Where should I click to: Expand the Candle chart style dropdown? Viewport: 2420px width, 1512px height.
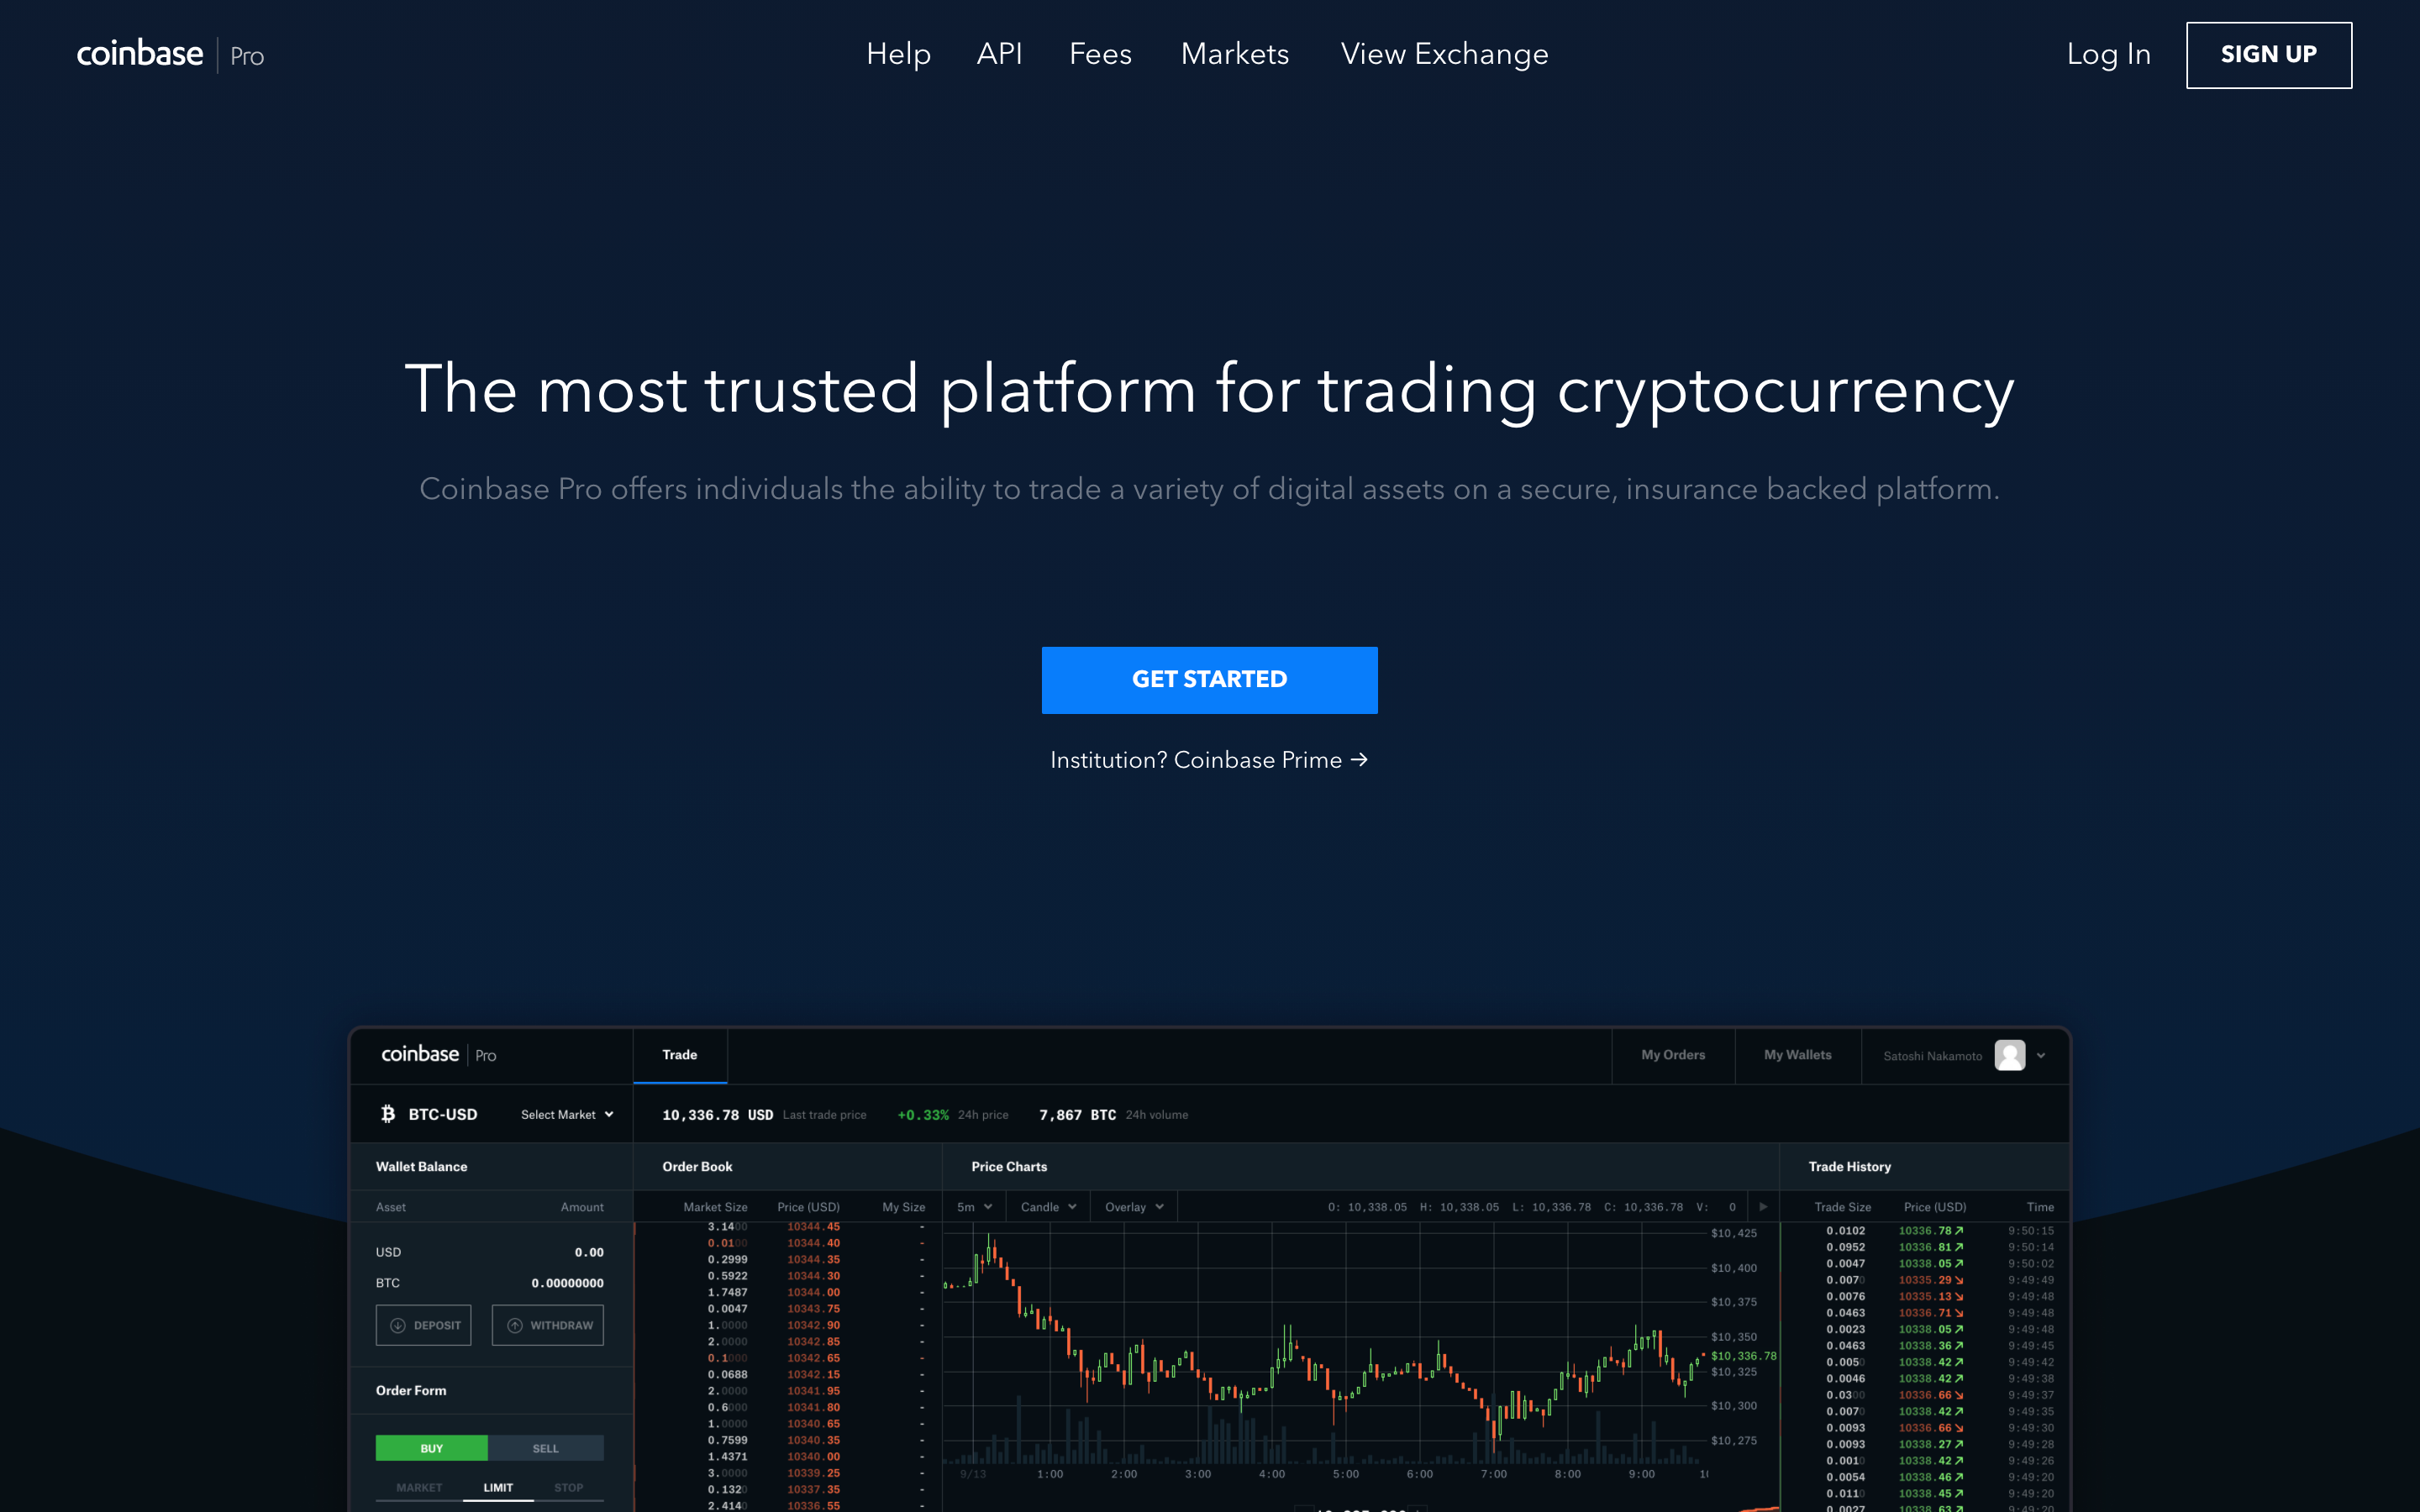click(x=1049, y=1205)
